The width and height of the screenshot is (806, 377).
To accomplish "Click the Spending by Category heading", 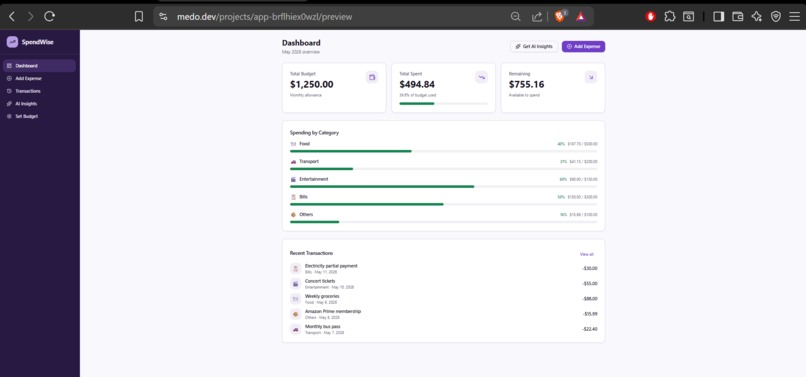I will click(x=314, y=133).
